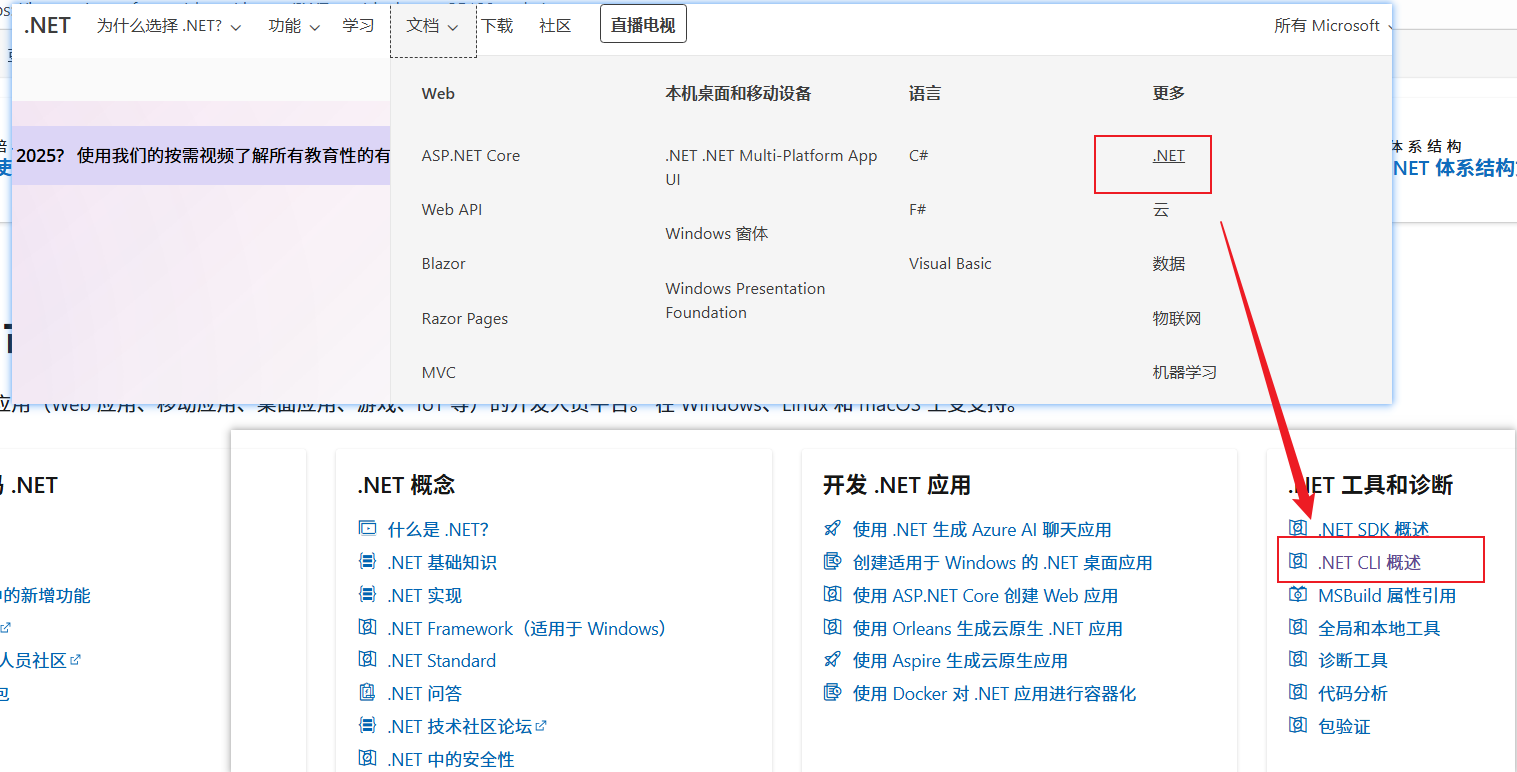Open 使用 .NET 生成 Azure AI 聊天应用
The height and width of the screenshot is (772, 1517).
tap(982, 530)
